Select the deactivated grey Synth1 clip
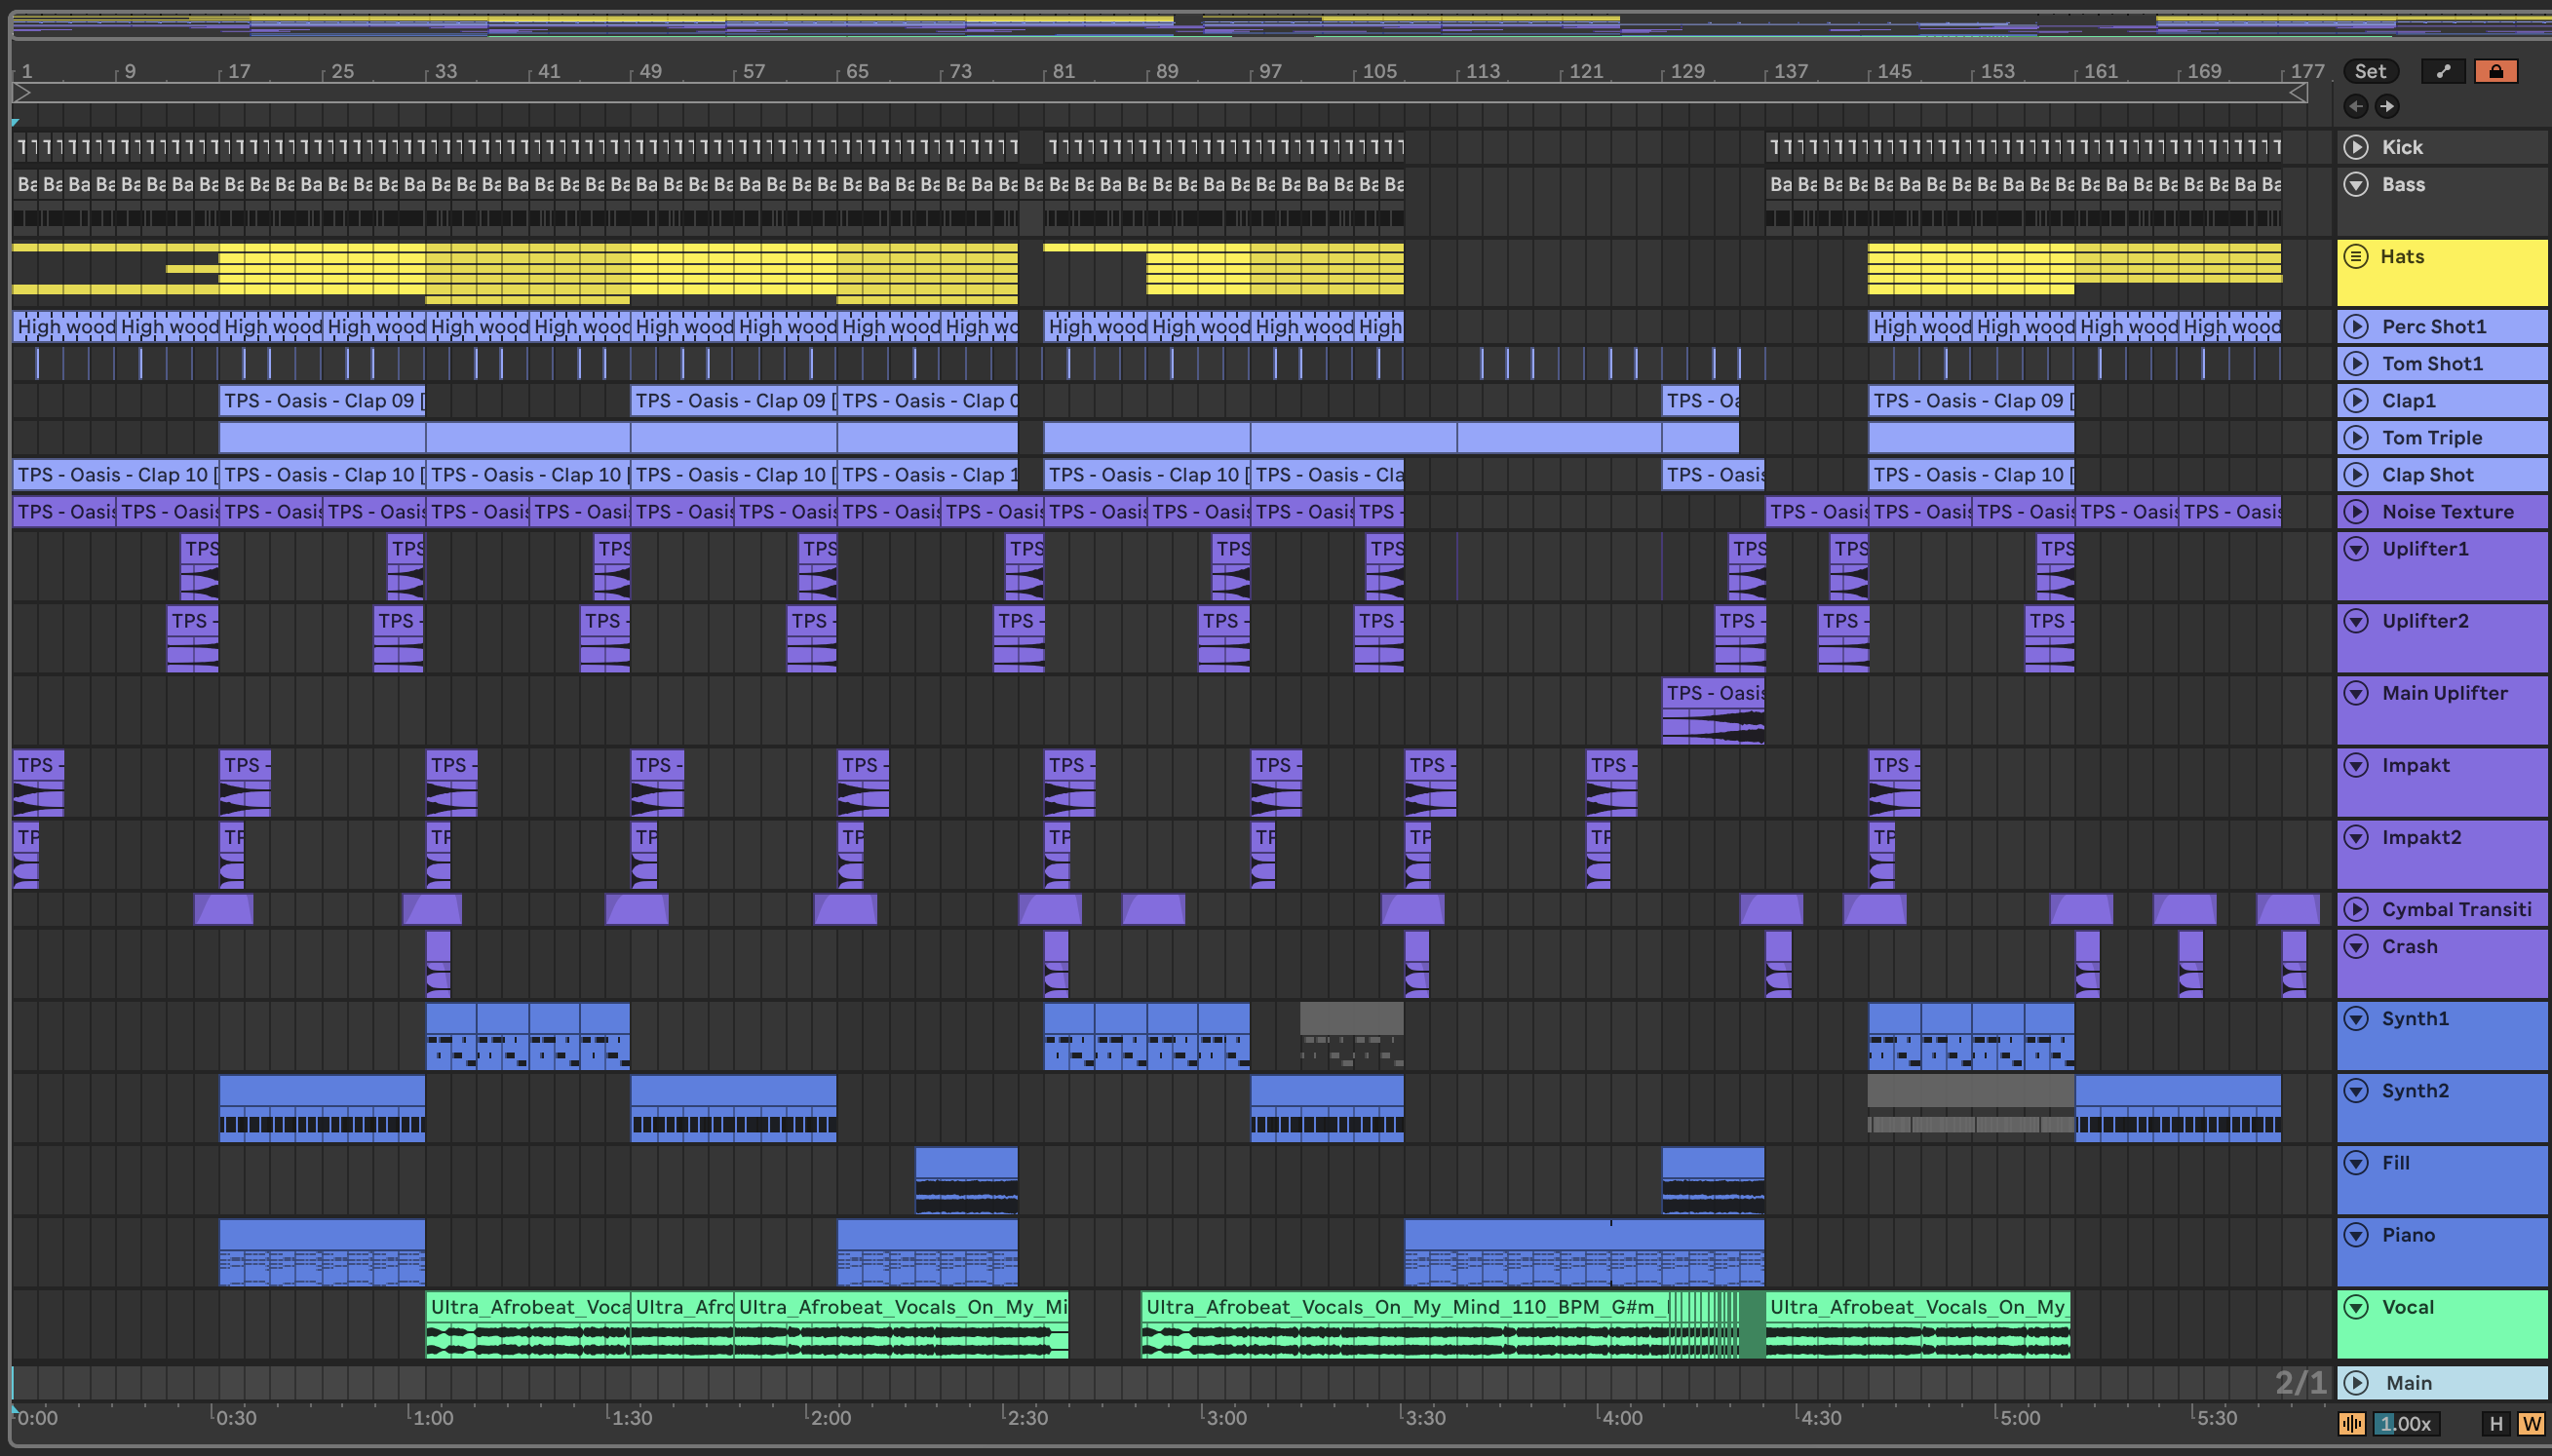The width and height of the screenshot is (2552, 1456). 1352,1036
